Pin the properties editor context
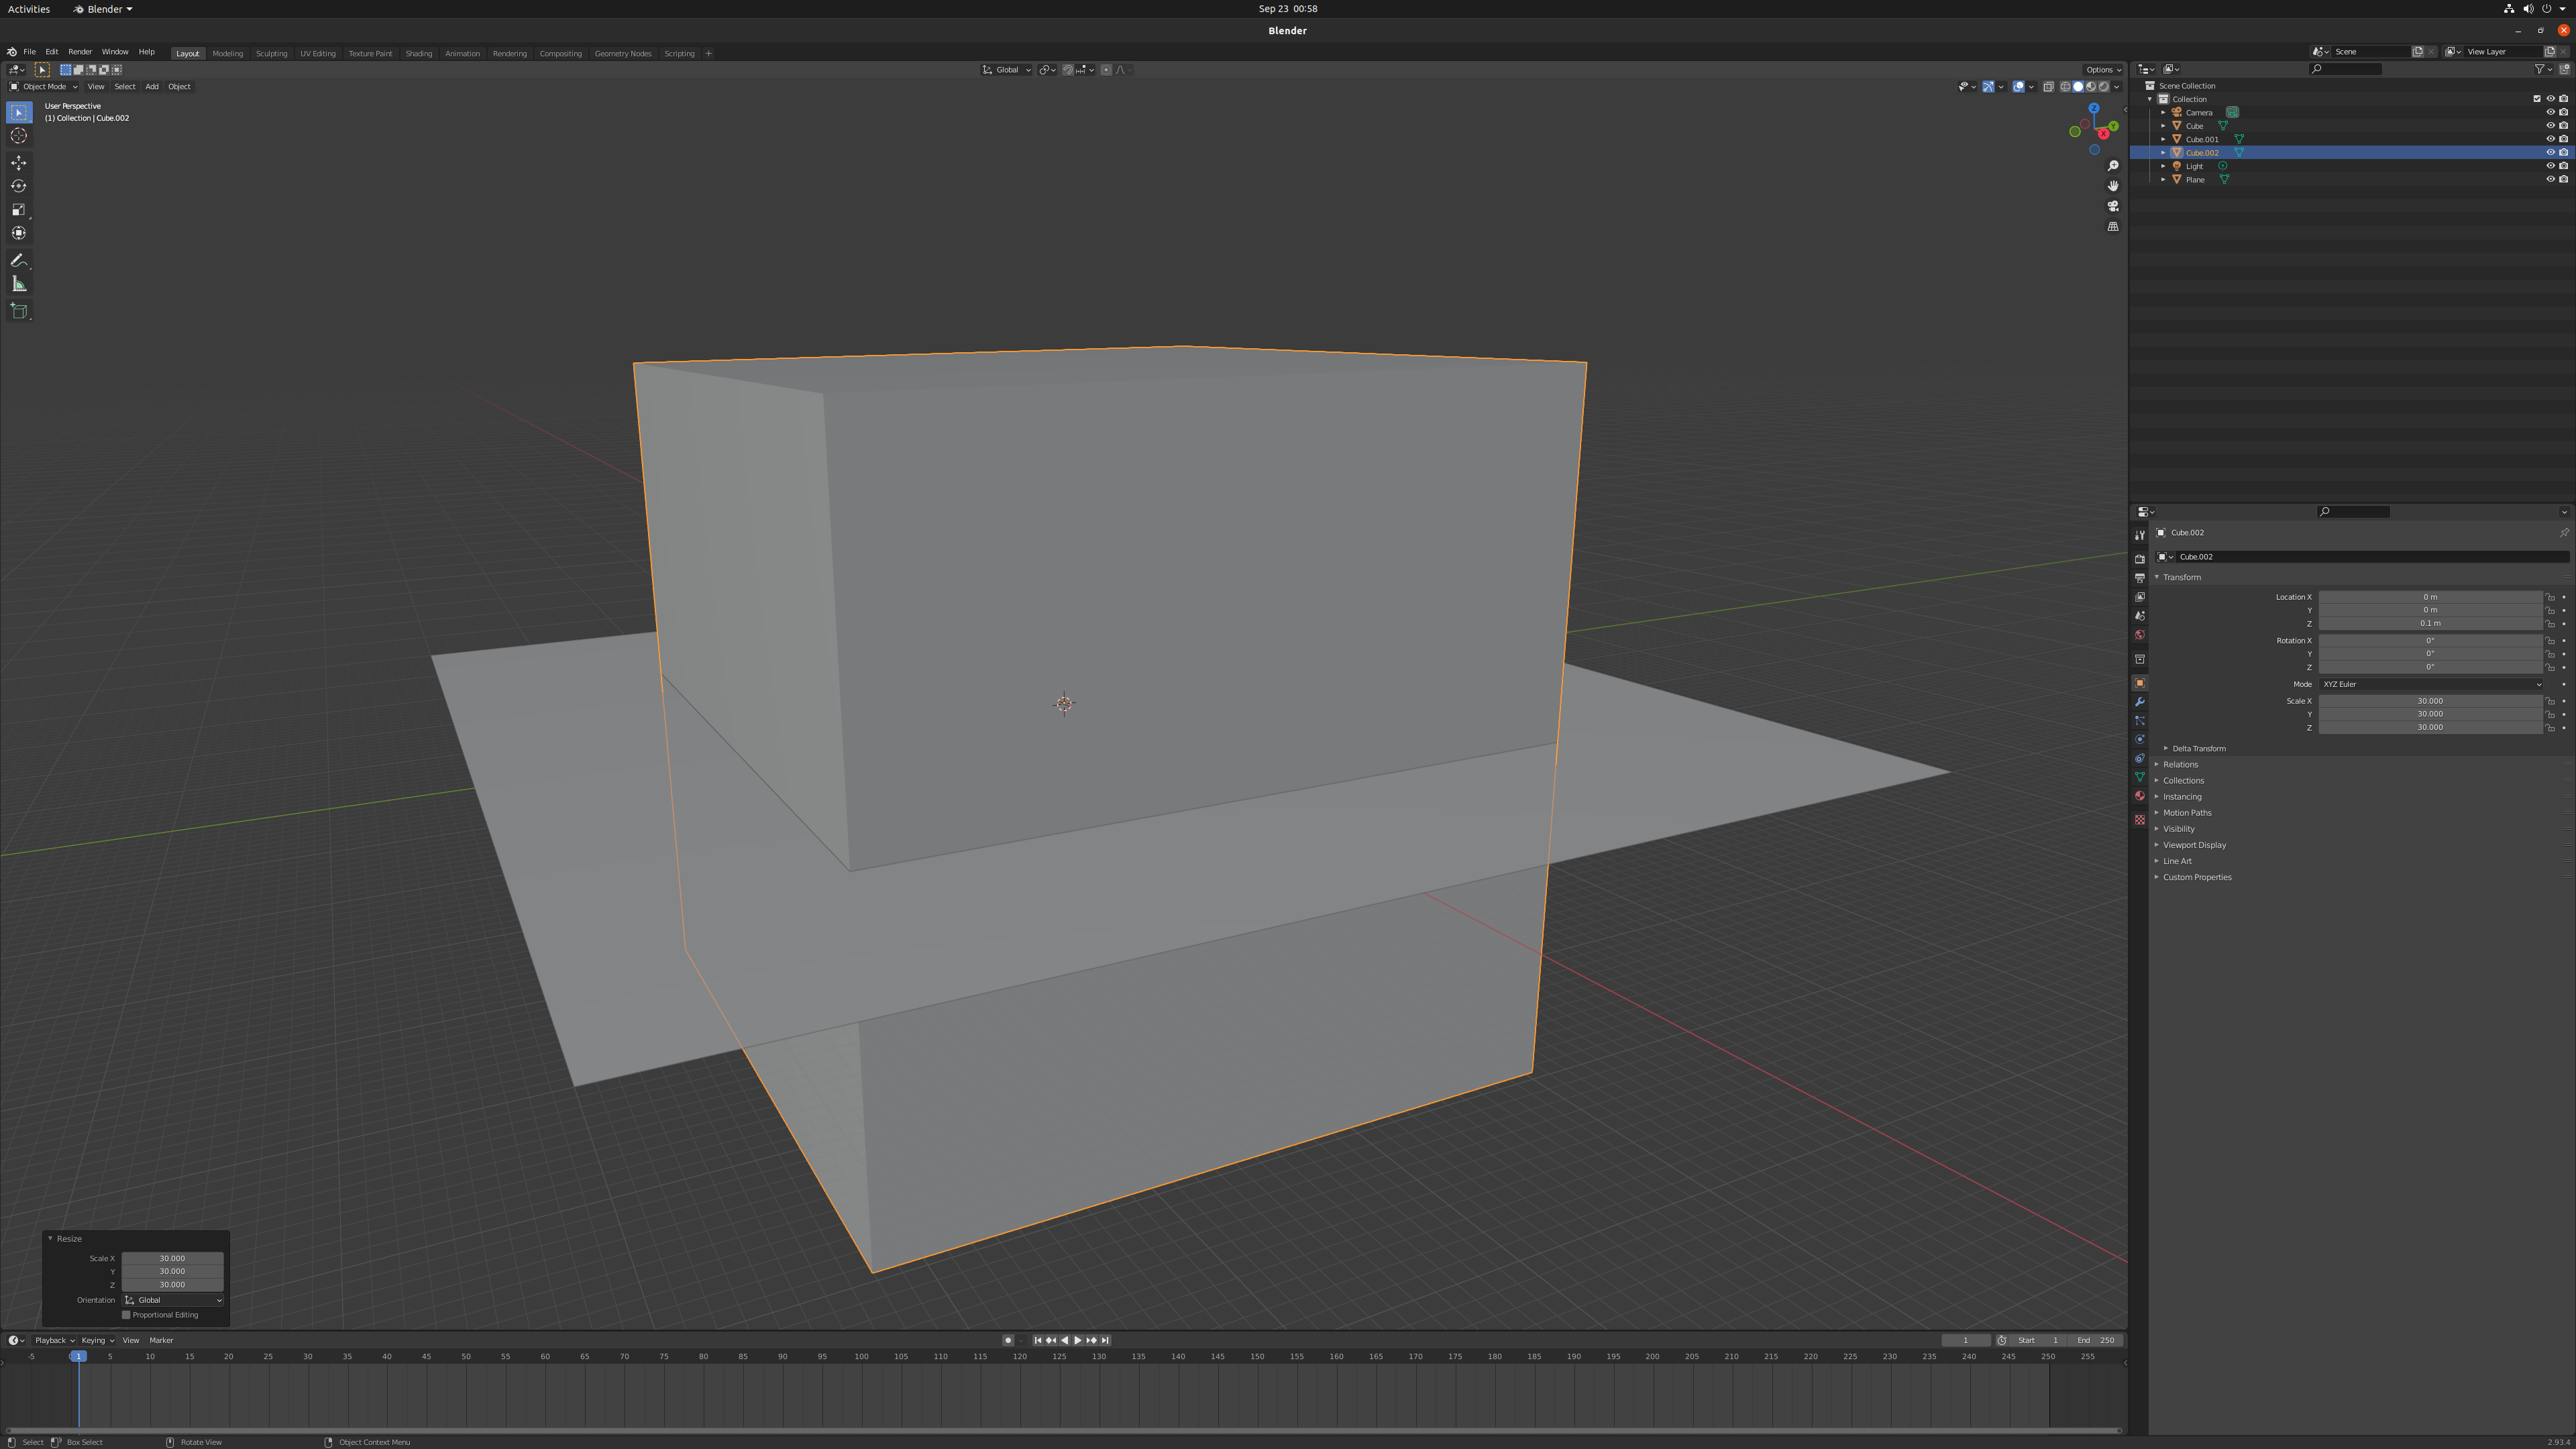 click(x=2564, y=533)
